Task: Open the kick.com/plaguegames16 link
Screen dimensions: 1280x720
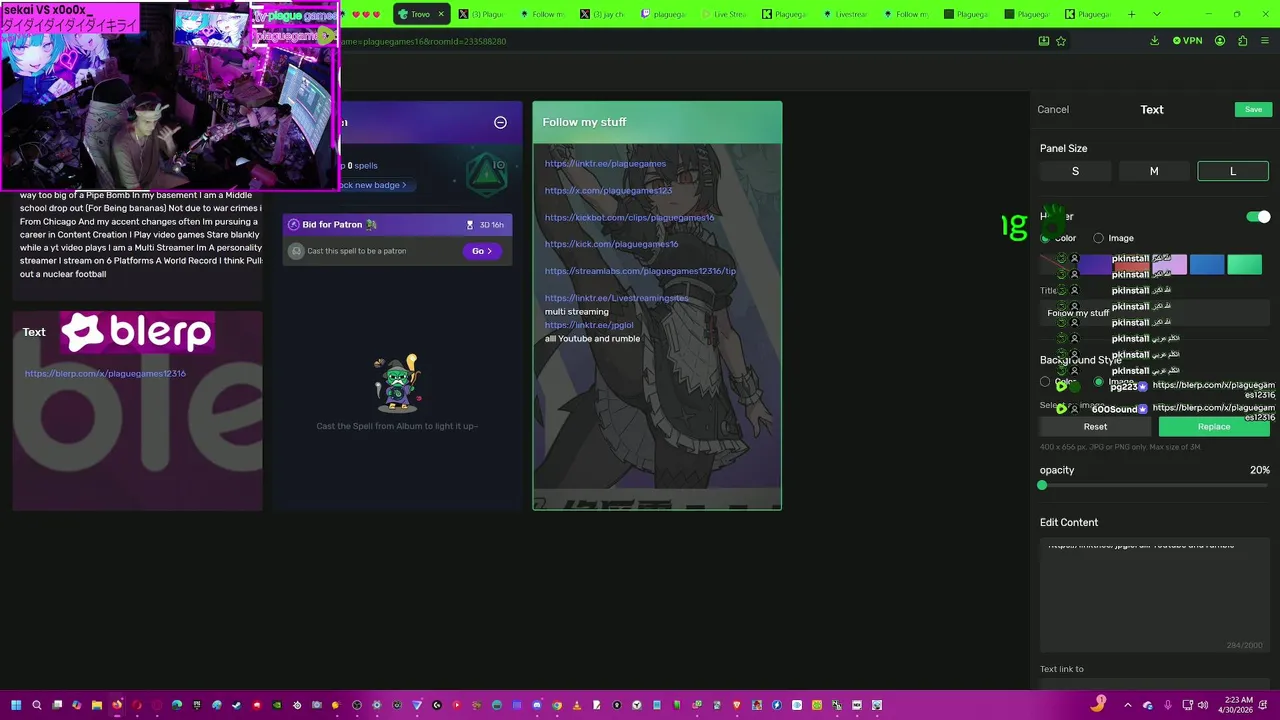Action: click(611, 244)
